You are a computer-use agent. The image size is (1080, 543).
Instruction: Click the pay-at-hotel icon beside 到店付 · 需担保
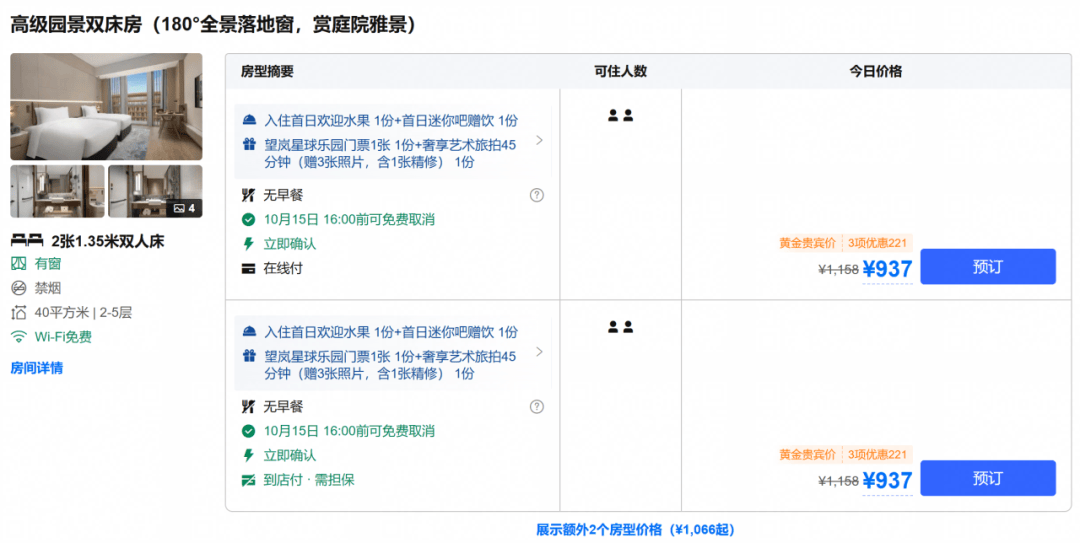249,480
